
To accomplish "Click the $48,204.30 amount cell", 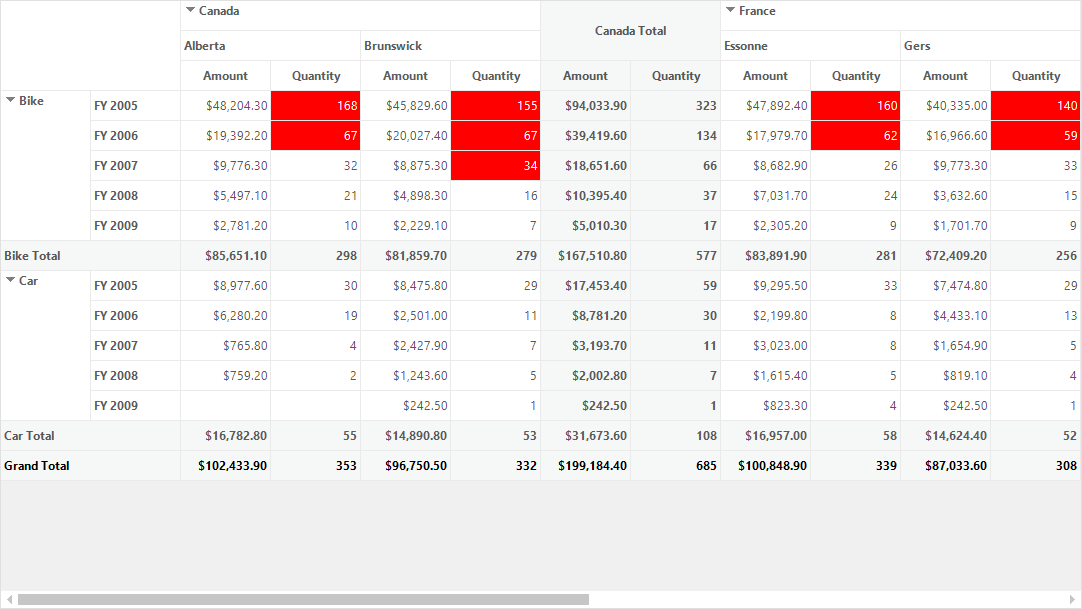I will (x=225, y=106).
